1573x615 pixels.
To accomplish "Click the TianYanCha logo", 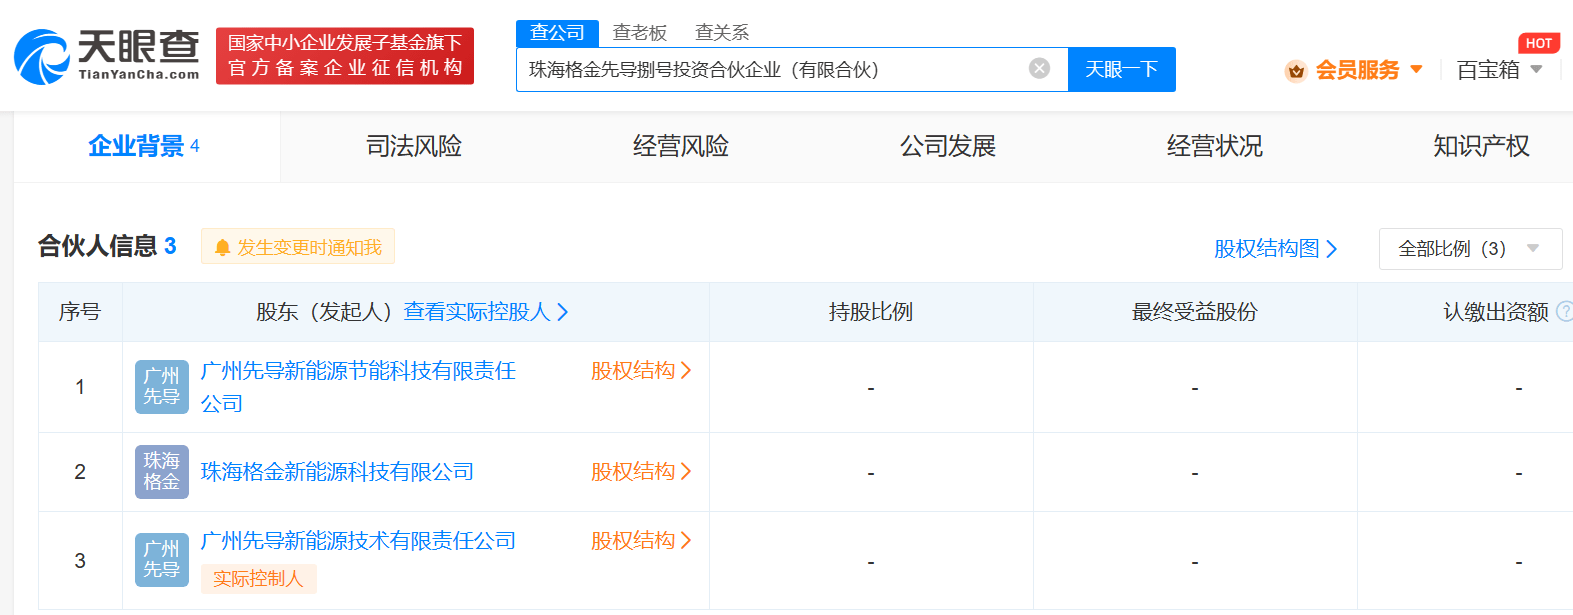I will click(107, 56).
